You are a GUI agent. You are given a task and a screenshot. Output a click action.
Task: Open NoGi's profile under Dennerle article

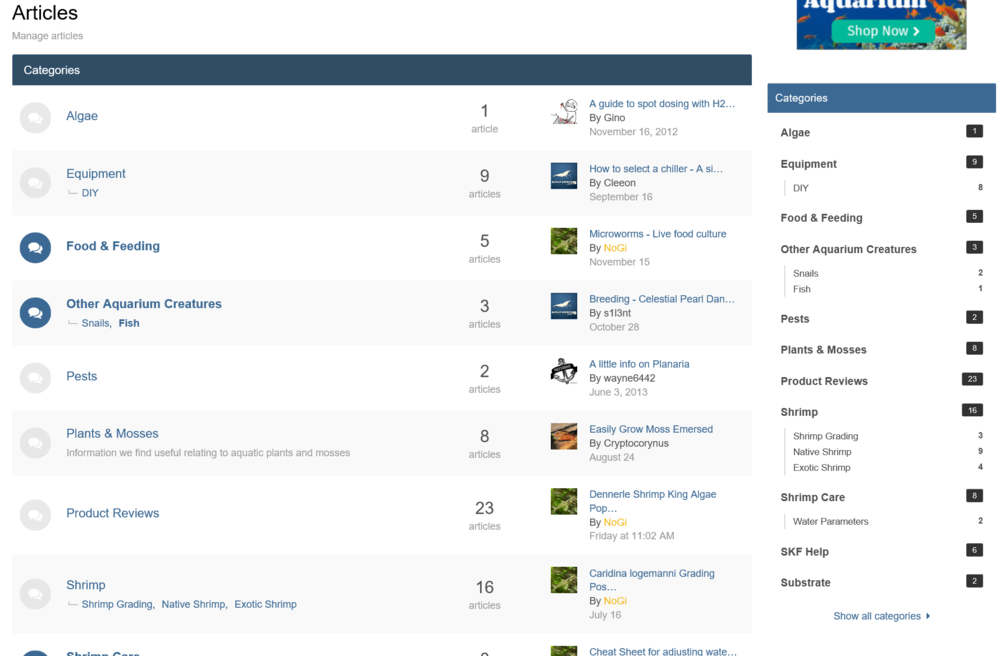point(615,522)
